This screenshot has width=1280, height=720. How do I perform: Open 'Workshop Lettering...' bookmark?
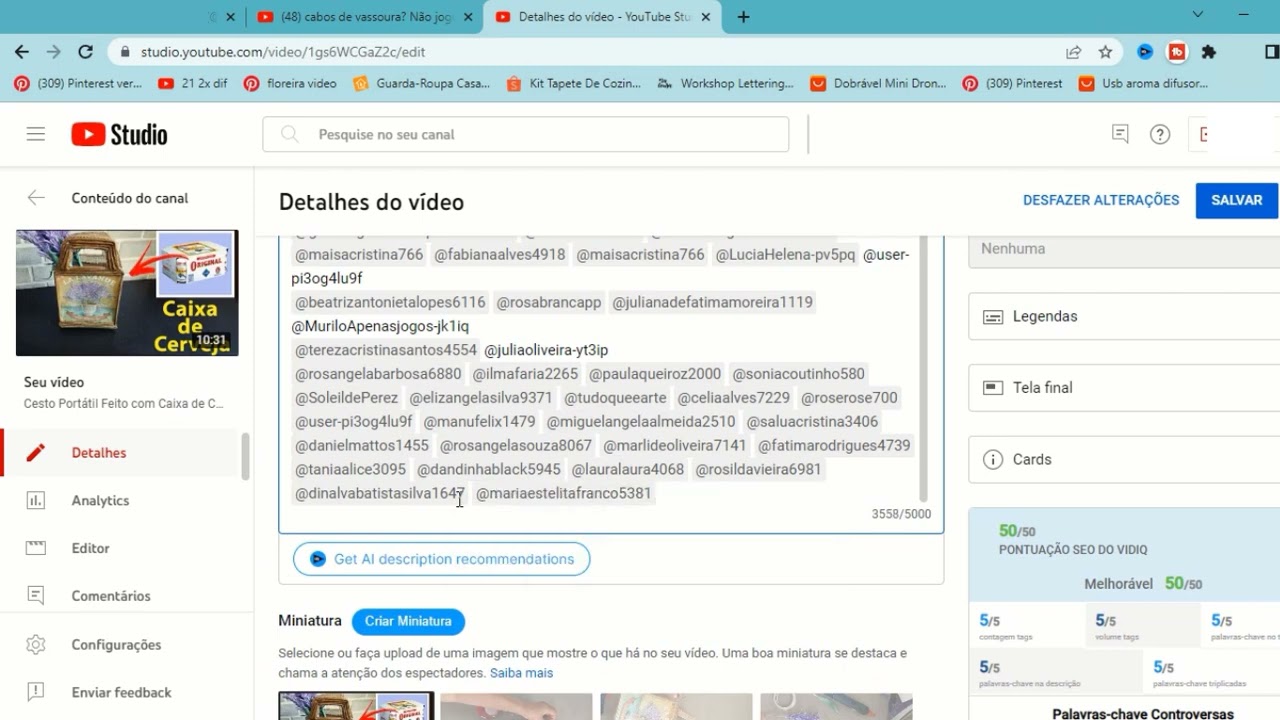(726, 84)
